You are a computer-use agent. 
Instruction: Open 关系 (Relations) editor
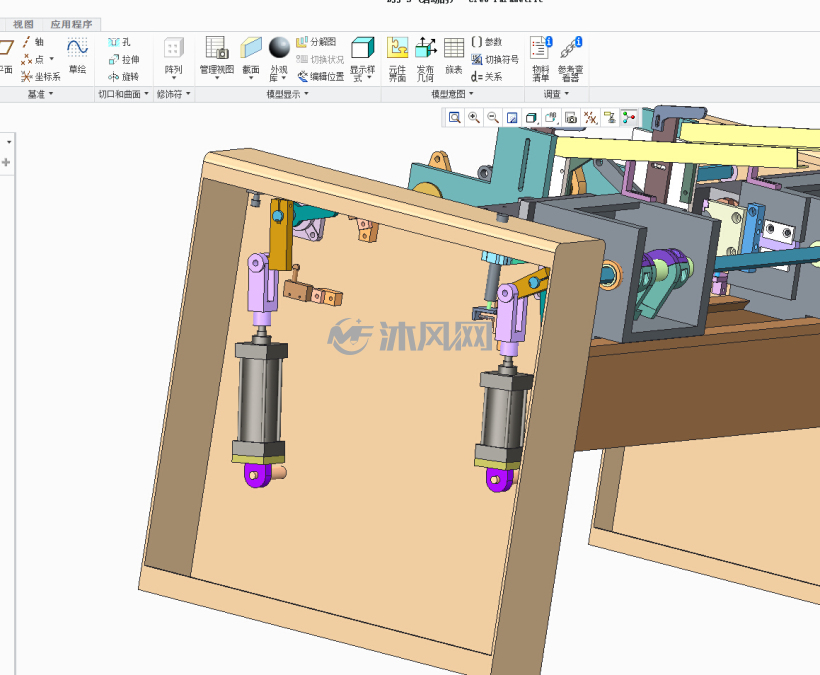[x=487, y=77]
